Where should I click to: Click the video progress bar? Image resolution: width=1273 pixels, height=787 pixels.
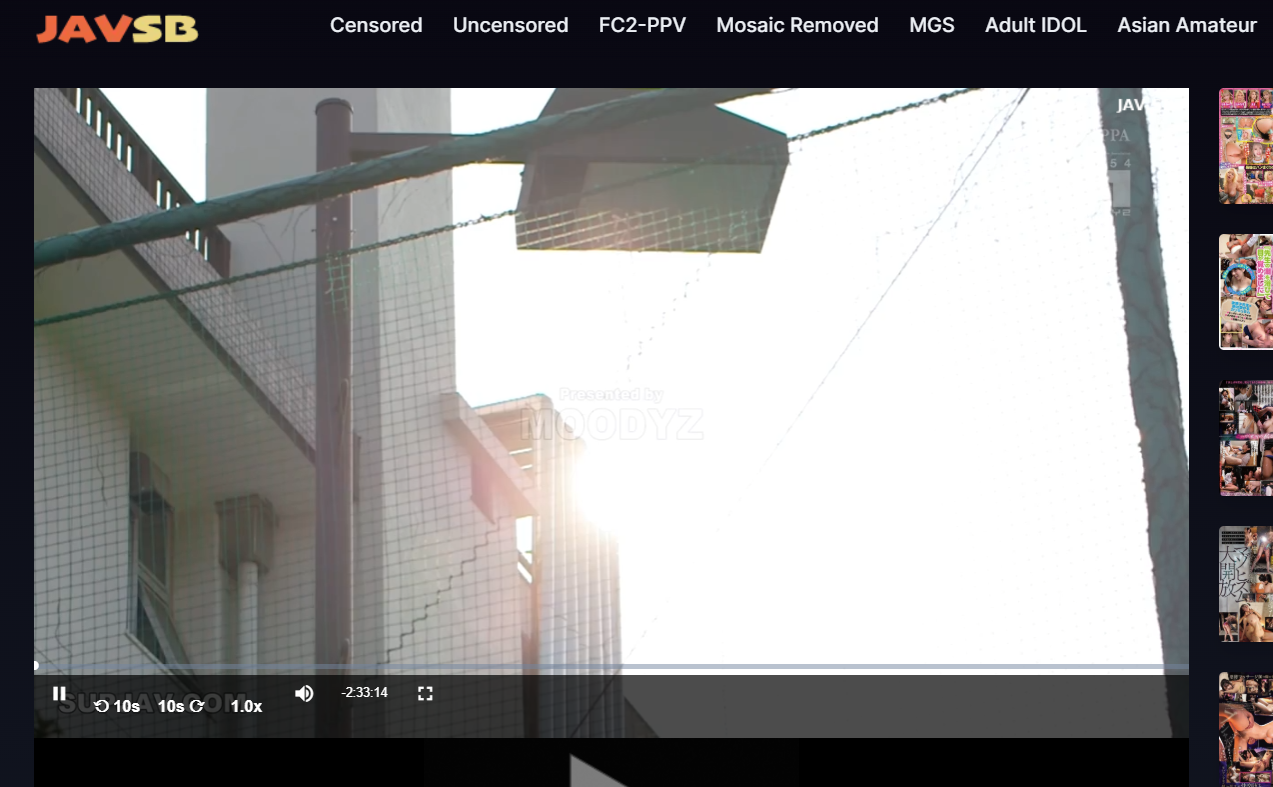611,666
